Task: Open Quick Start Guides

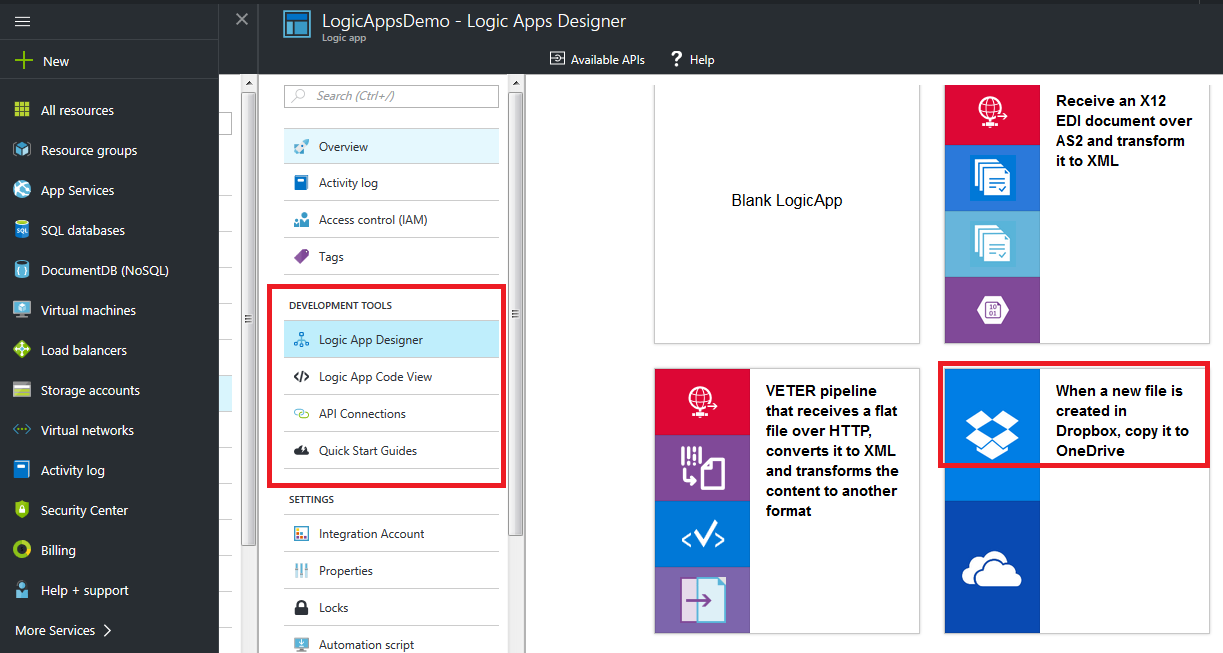Action: (391, 451)
